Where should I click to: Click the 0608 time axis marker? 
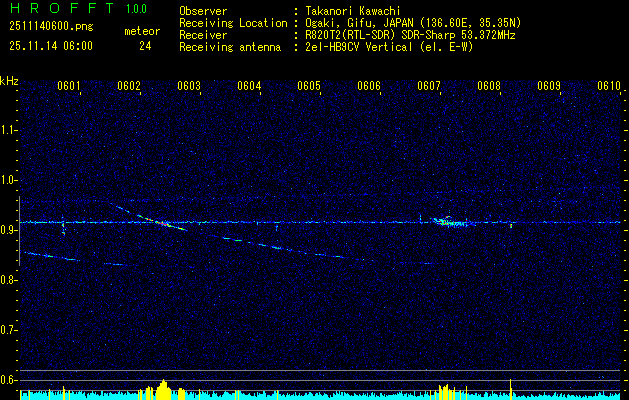(x=489, y=86)
